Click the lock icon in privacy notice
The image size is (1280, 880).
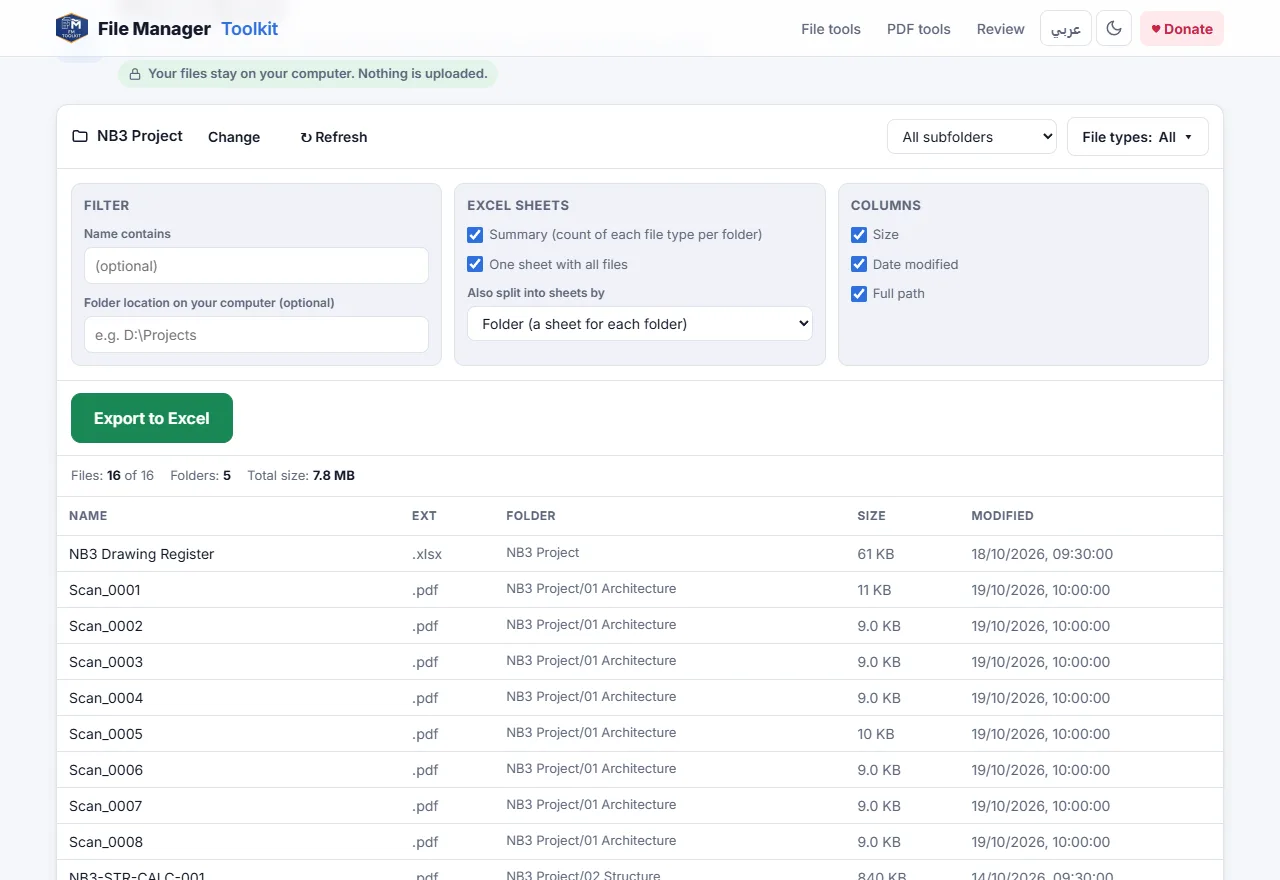pos(135,74)
